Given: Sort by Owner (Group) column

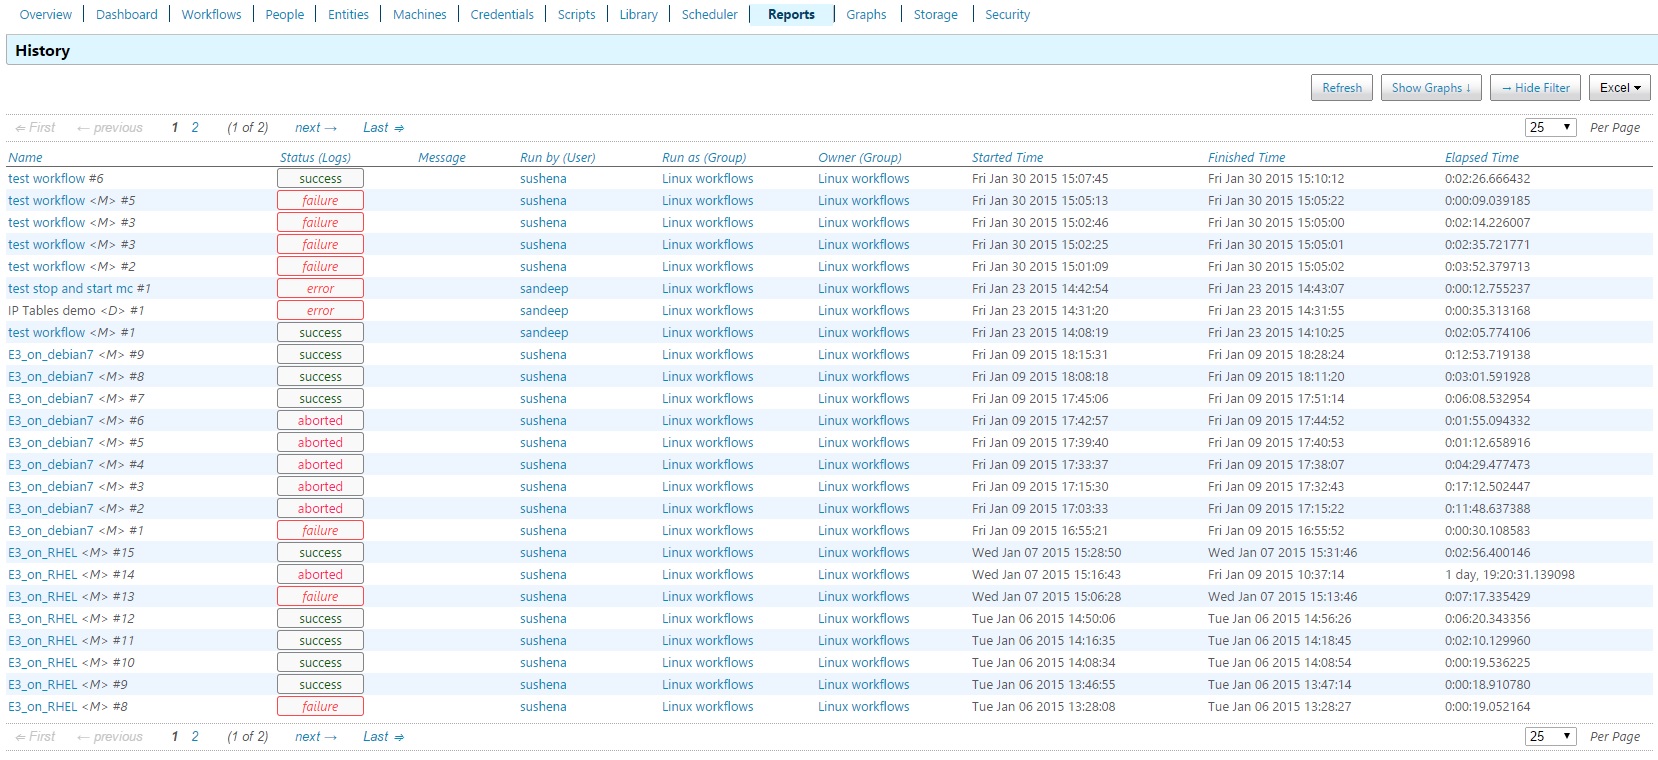Looking at the screenshot, I should tap(860, 157).
